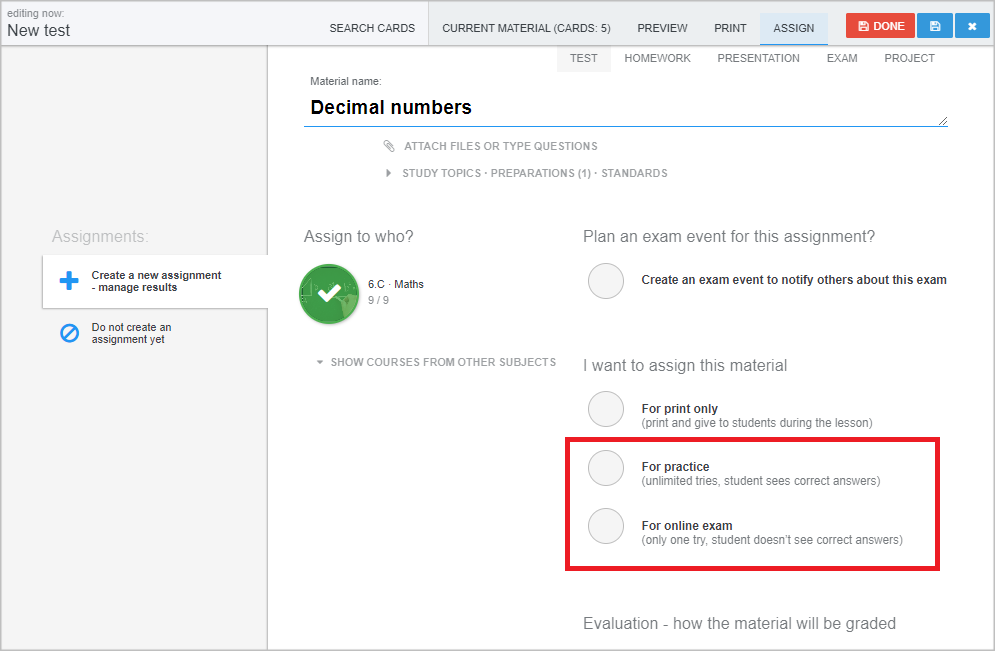Toggle the green 6.C Maths checkmark circle

[x=329, y=294]
